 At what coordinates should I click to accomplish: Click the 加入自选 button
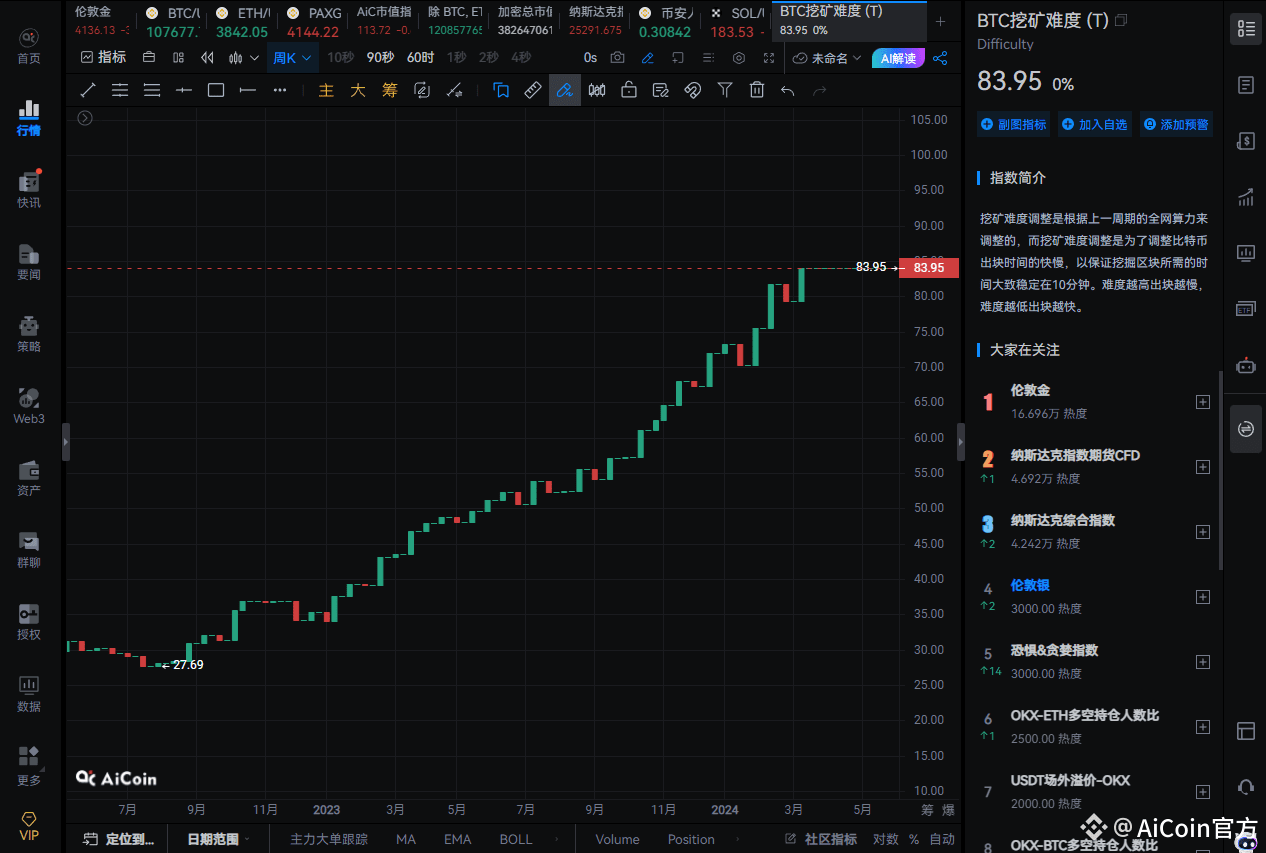click(x=1095, y=125)
